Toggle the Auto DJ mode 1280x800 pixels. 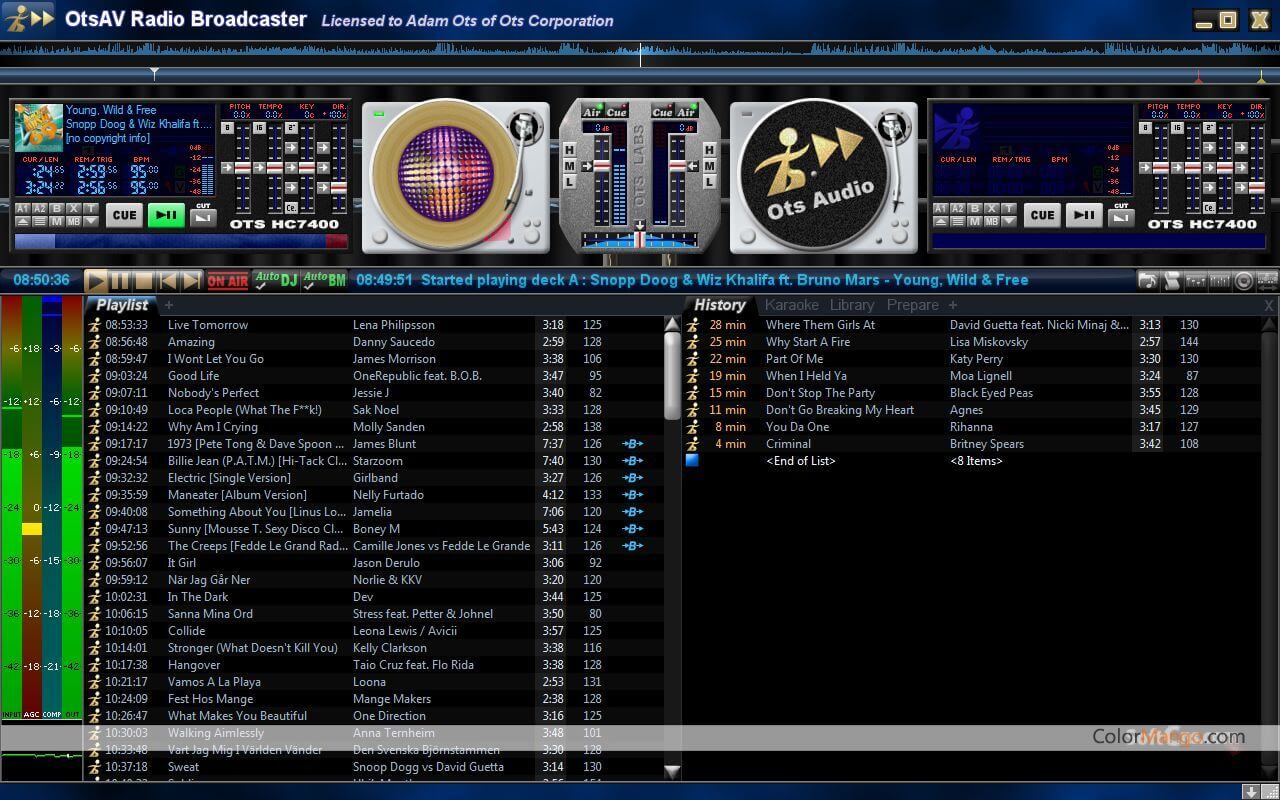click(x=276, y=281)
